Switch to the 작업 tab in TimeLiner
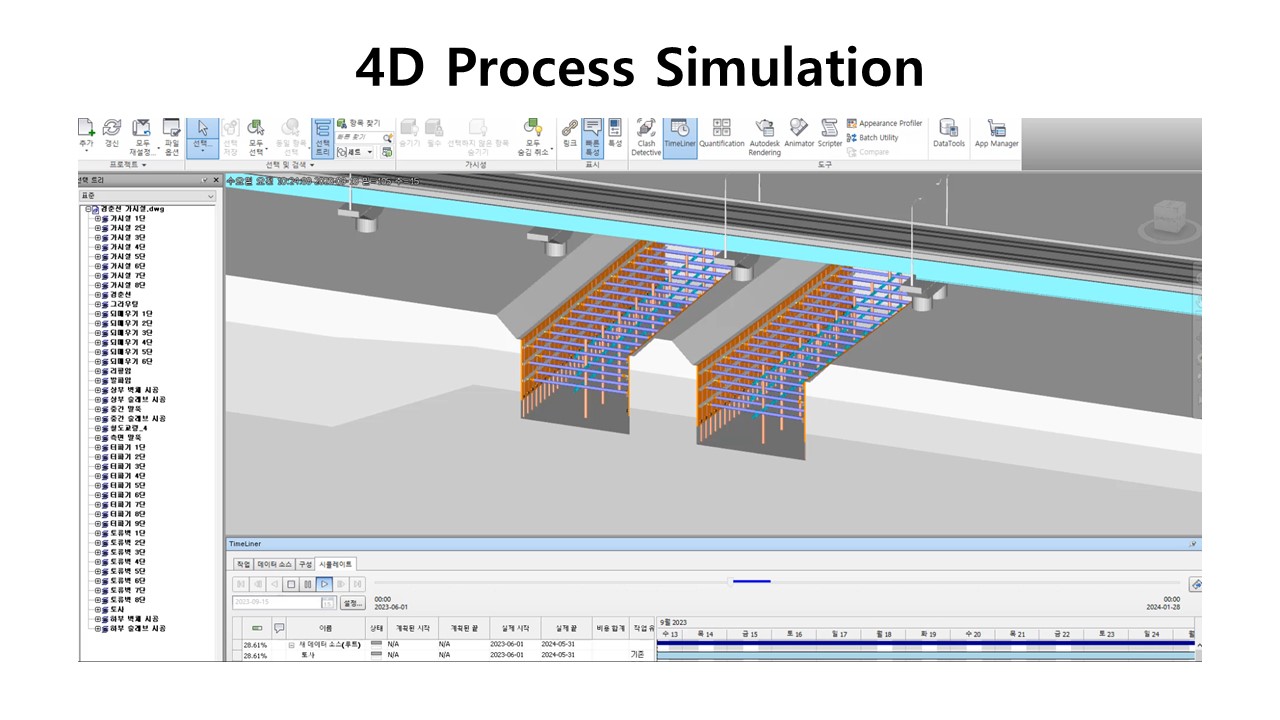The width and height of the screenshot is (1280, 720). 243,564
